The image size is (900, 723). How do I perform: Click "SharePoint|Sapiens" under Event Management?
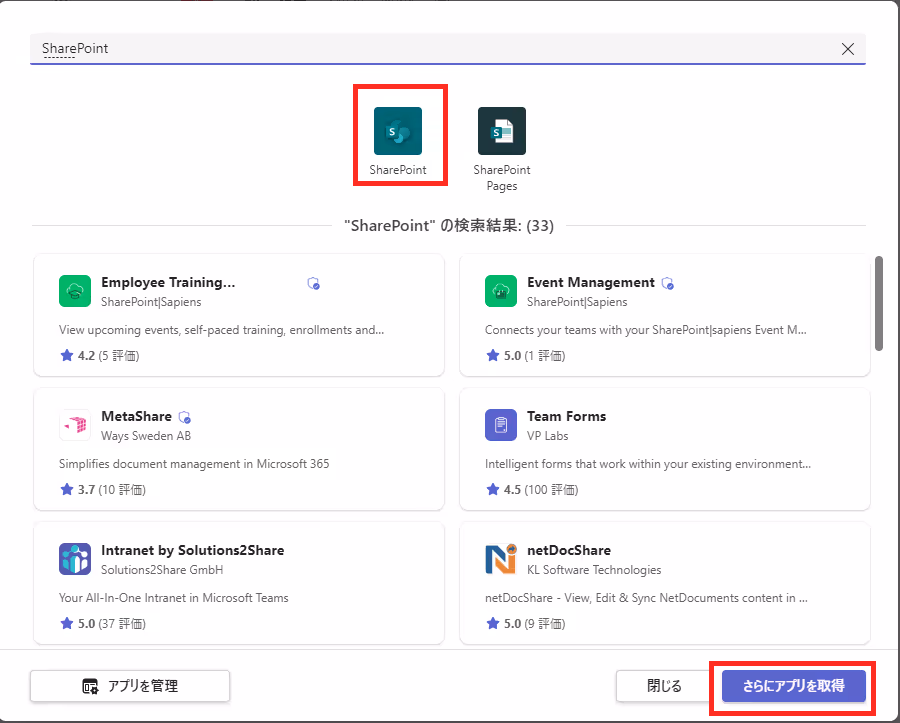click(x=577, y=302)
